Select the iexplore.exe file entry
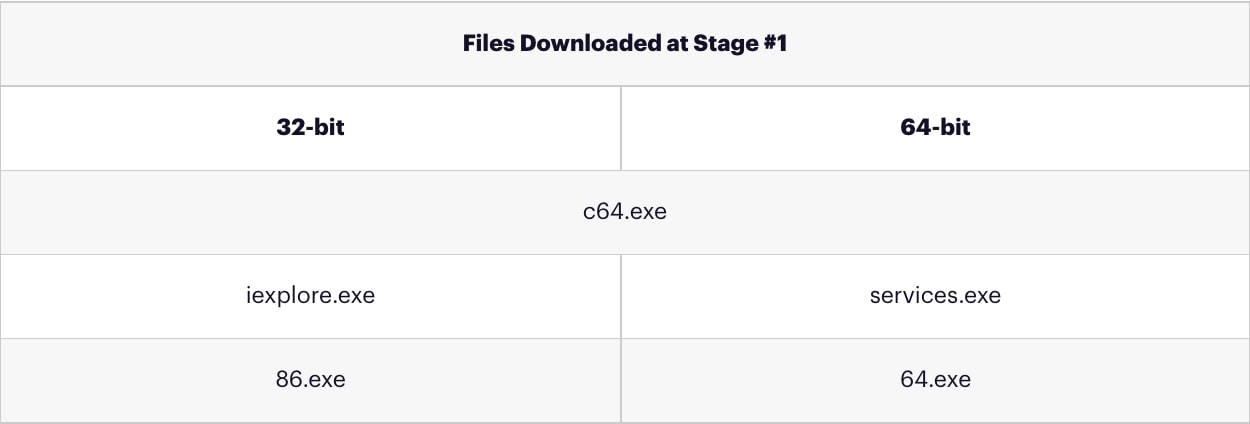This screenshot has height=424, width=1250. point(310,296)
